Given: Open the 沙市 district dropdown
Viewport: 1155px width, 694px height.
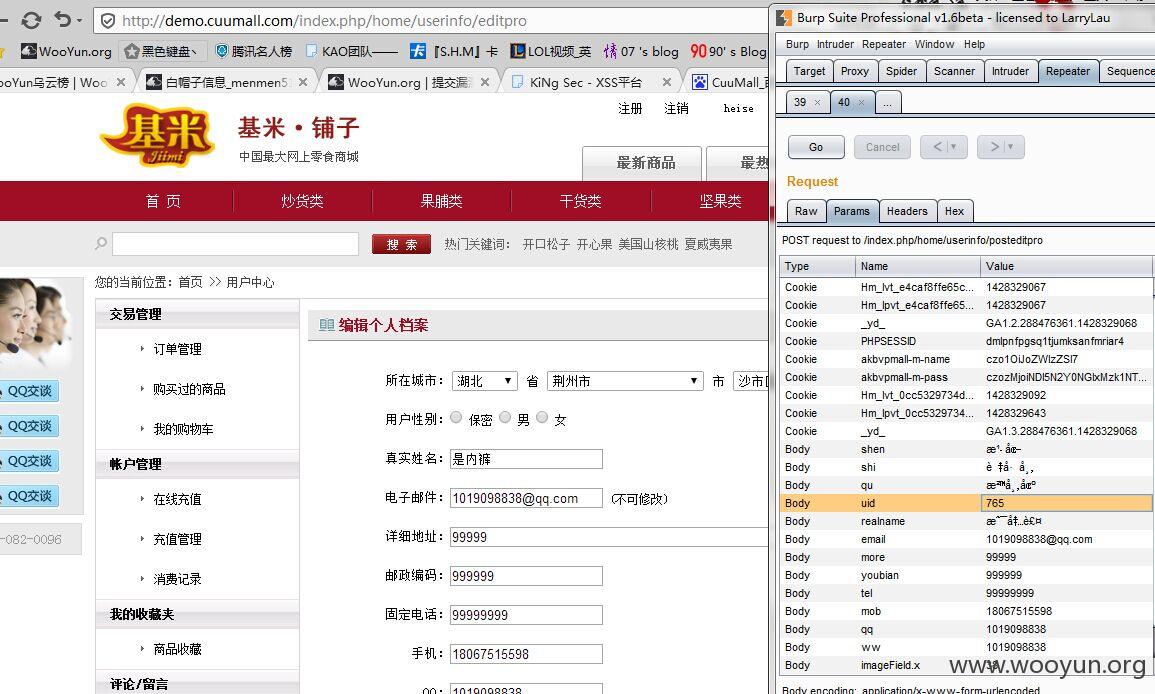Looking at the screenshot, I should (751, 381).
